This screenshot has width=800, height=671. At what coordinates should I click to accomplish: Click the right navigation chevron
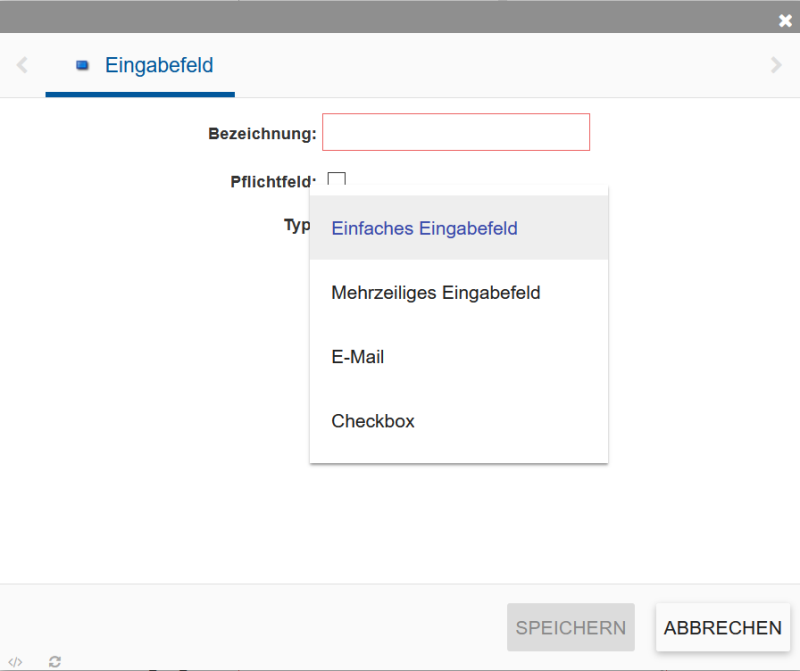[777, 64]
